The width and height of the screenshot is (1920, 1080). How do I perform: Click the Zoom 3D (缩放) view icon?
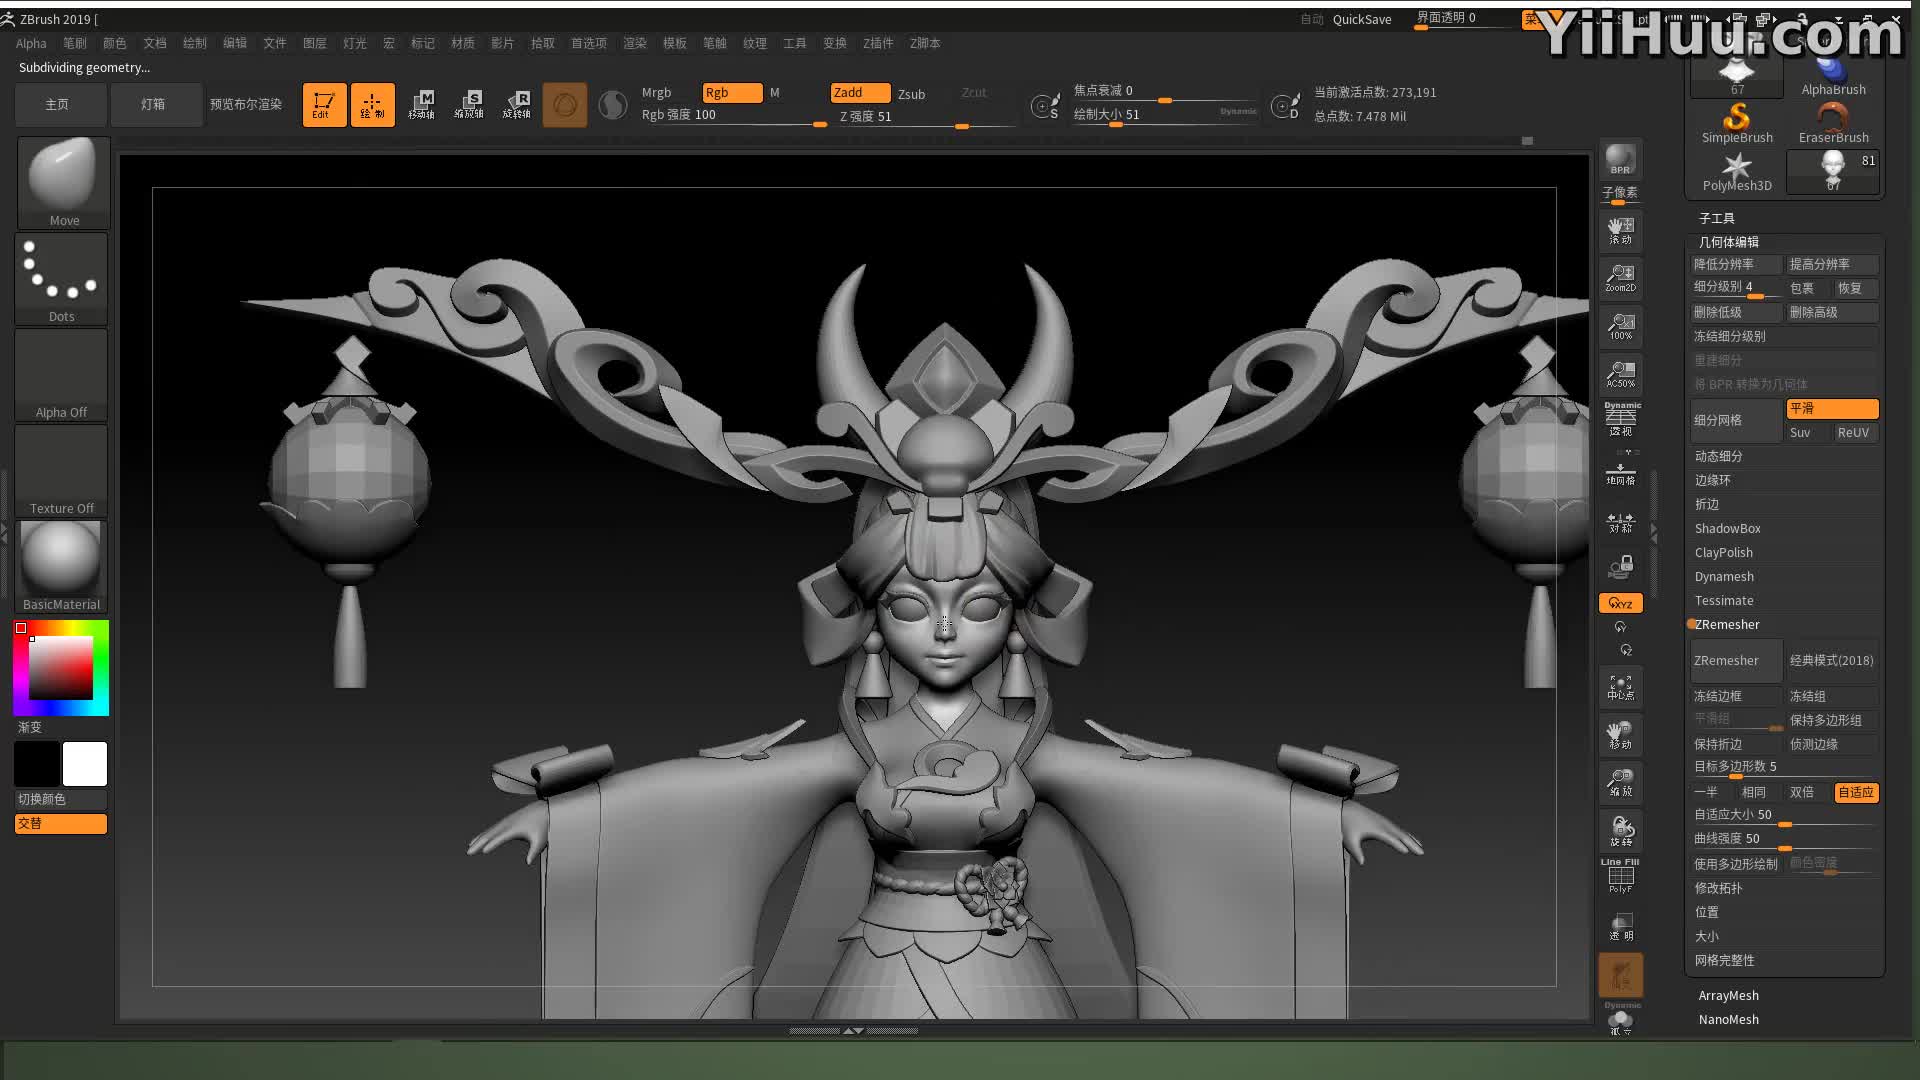[x=1620, y=783]
